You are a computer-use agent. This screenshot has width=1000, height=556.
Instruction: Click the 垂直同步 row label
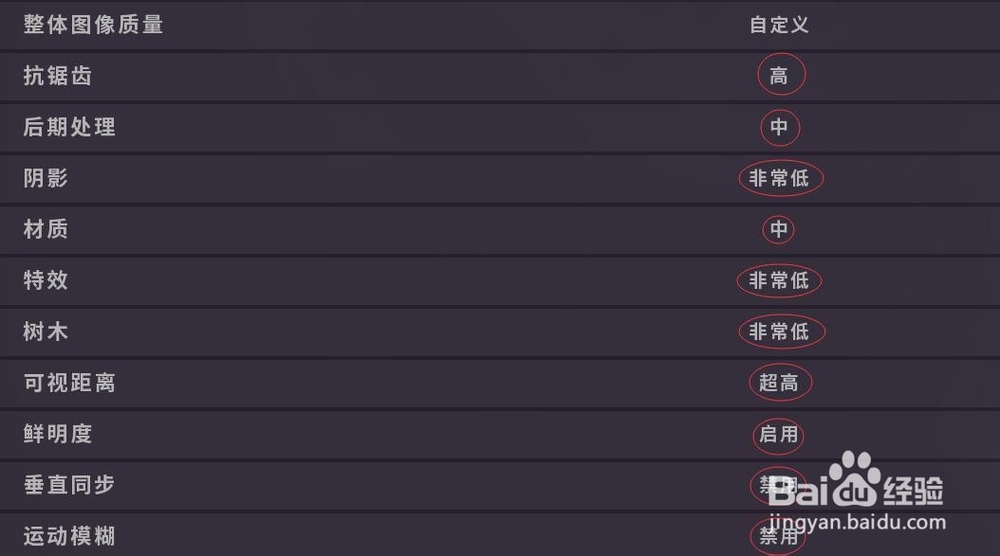(x=69, y=485)
